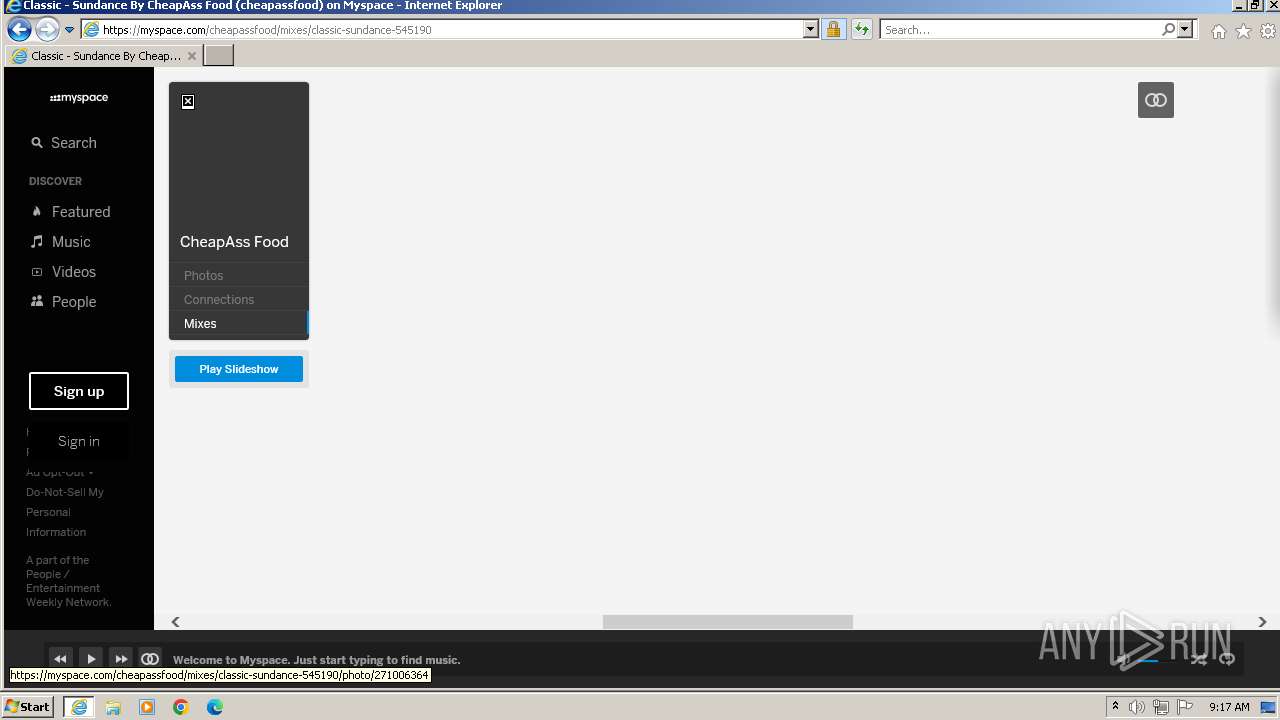Click the broken profile image icon
Viewport: 1280px width, 720px height.
coord(188,102)
